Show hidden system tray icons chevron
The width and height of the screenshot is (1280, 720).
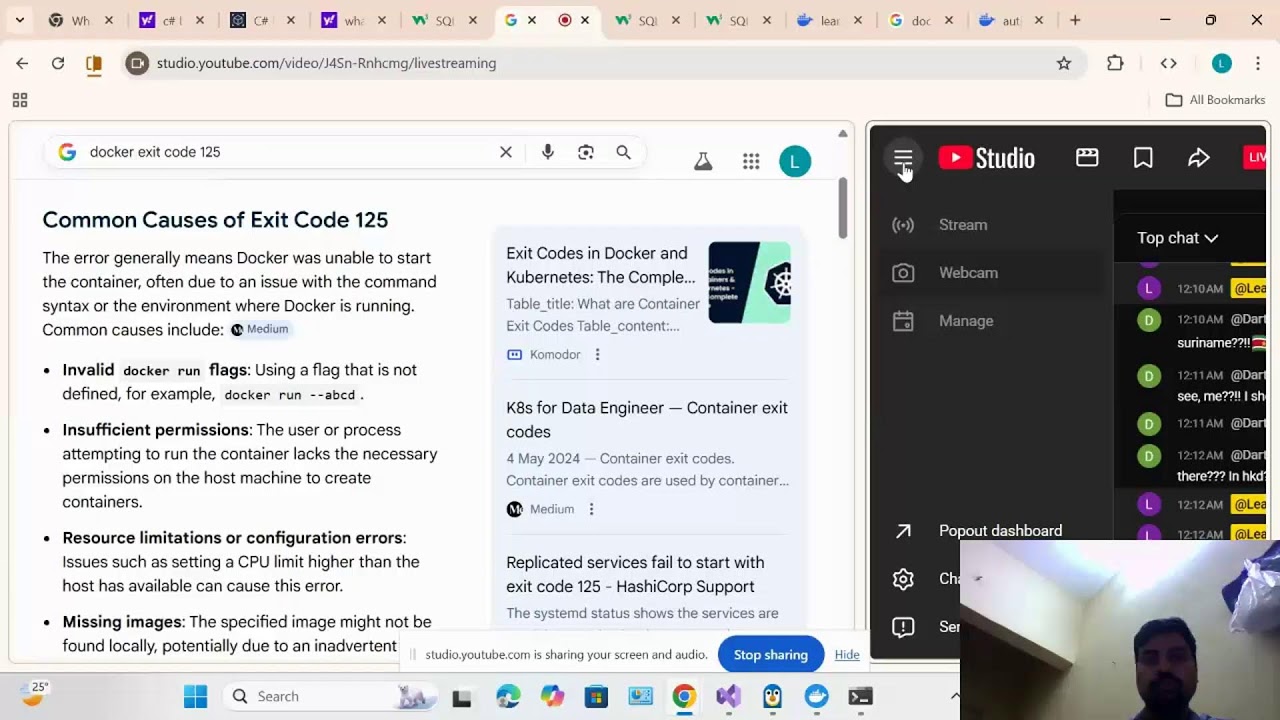point(954,696)
